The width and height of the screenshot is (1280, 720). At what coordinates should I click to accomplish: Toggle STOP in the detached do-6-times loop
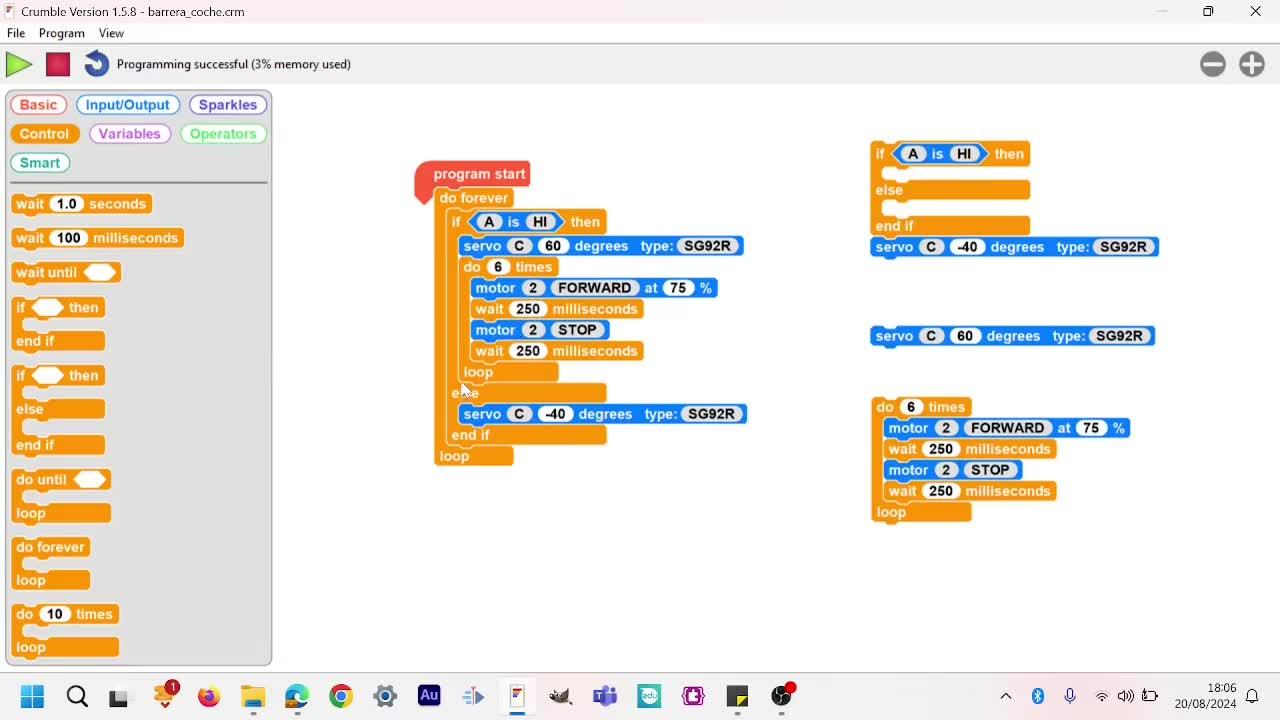click(990, 470)
